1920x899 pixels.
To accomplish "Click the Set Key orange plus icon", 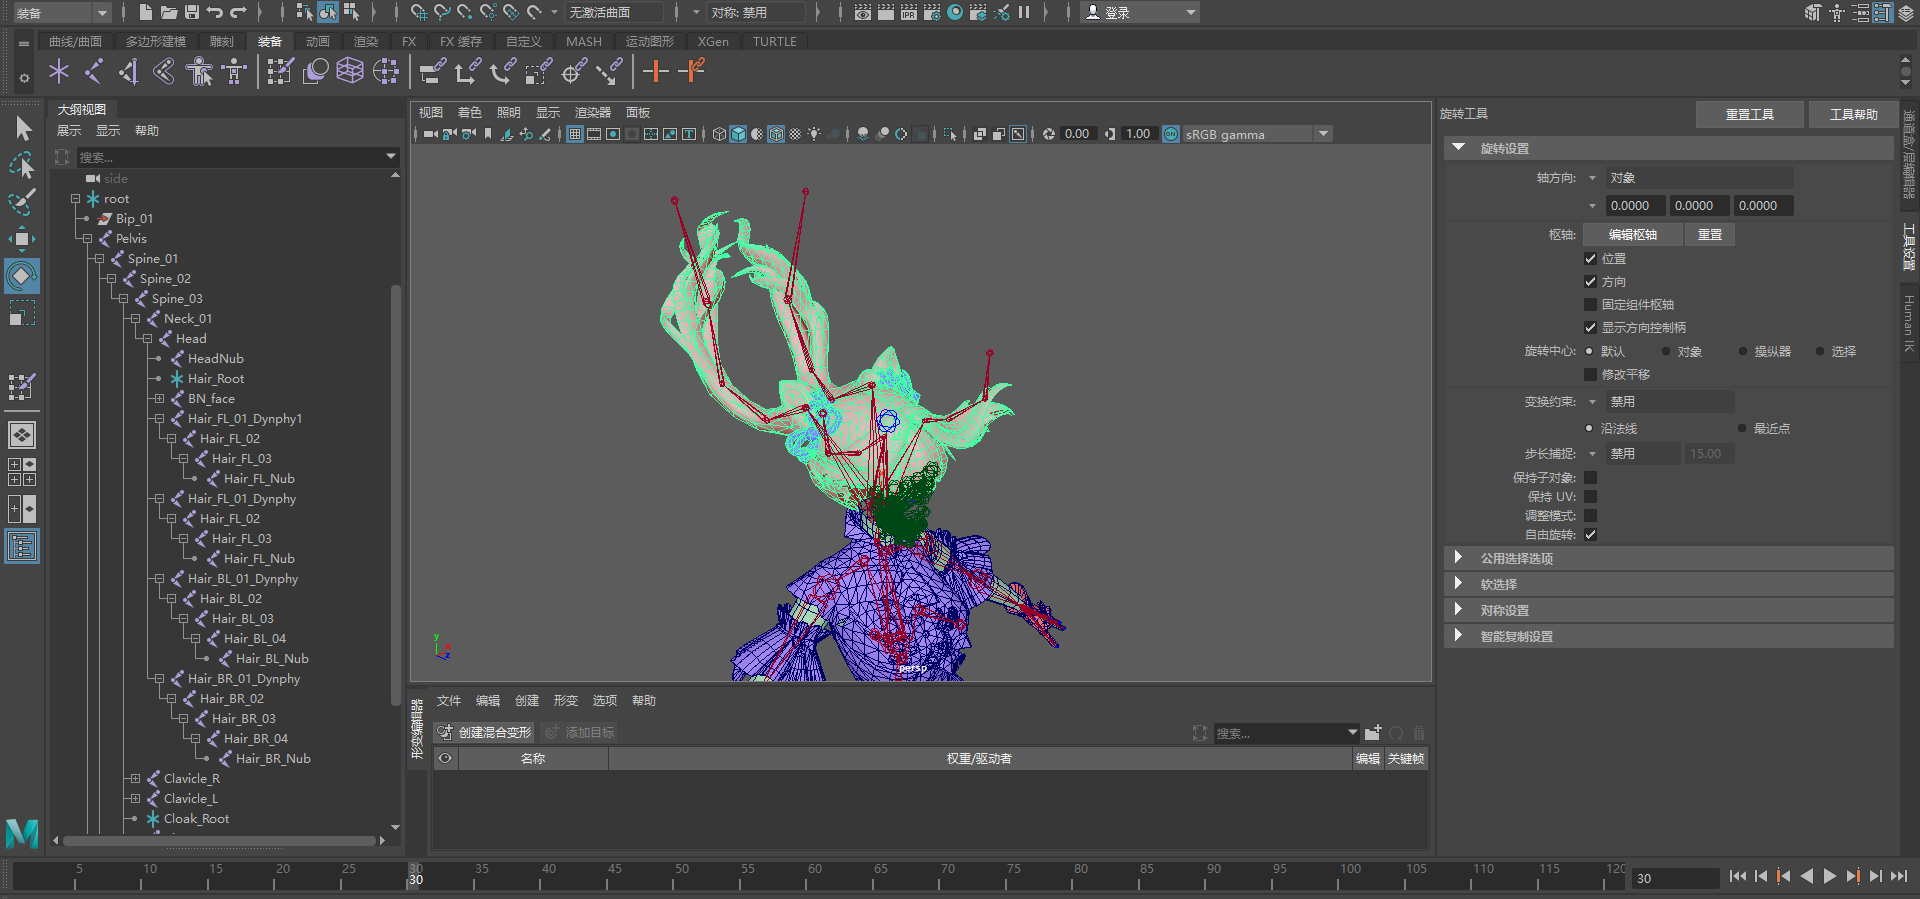I will tap(655, 71).
